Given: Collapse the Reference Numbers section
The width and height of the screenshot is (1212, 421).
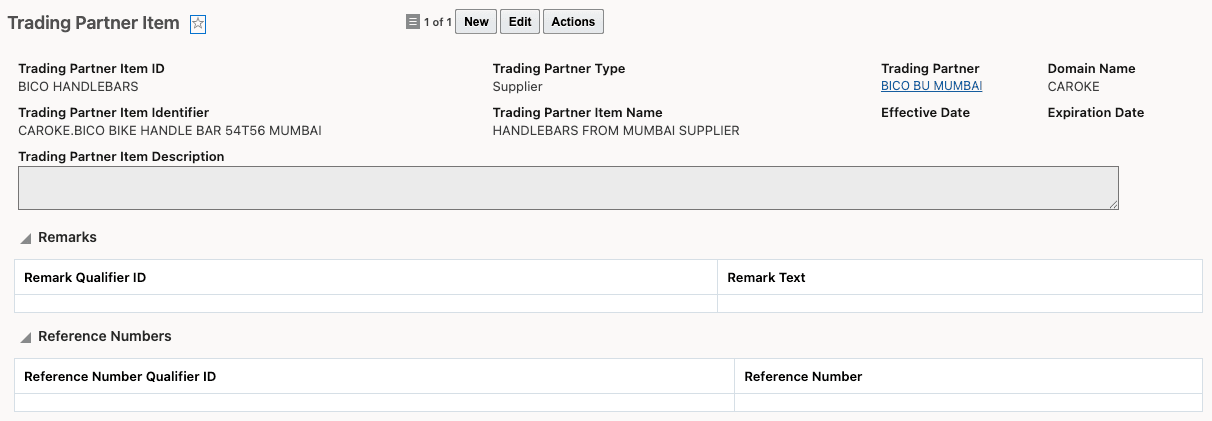Looking at the screenshot, I should click(x=26, y=337).
